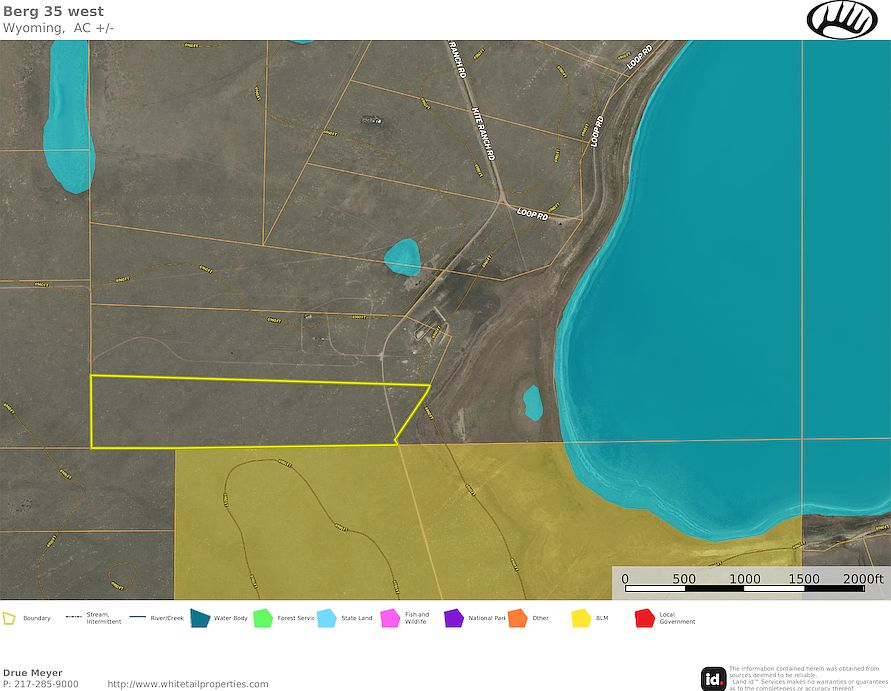Click the National Park legend symbol
Viewport: 891px width, 691px height.
(x=455, y=617)
